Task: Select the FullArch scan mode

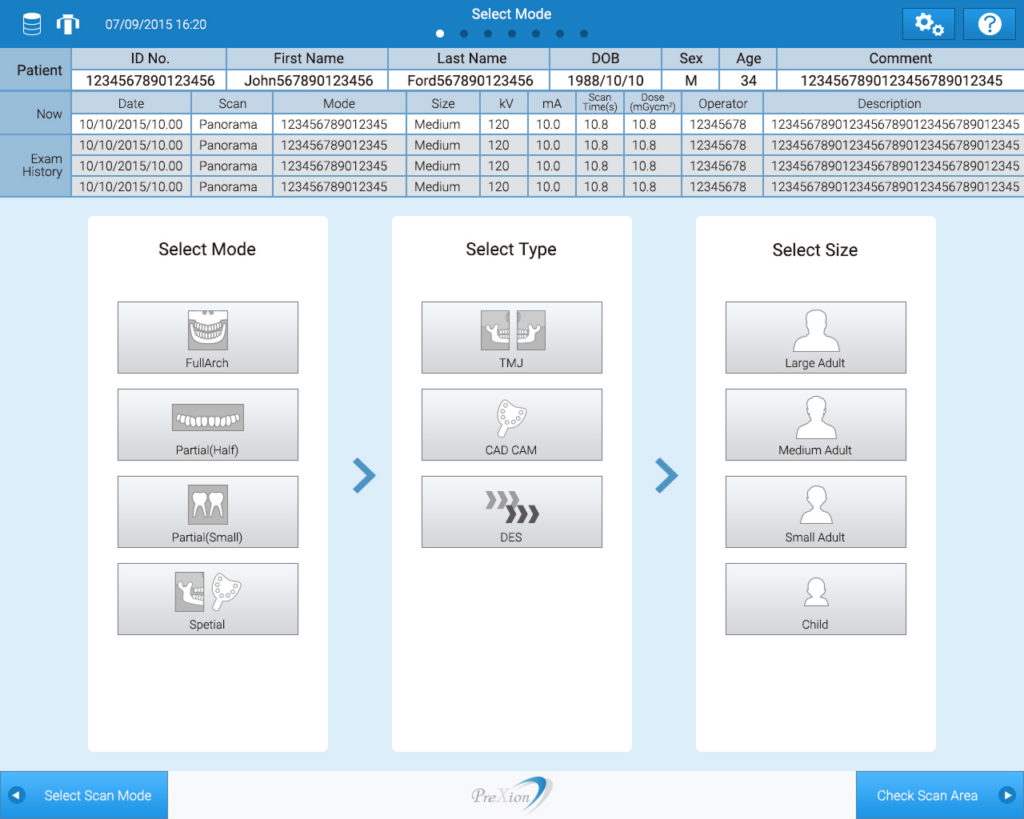Action: coord(207,338)
